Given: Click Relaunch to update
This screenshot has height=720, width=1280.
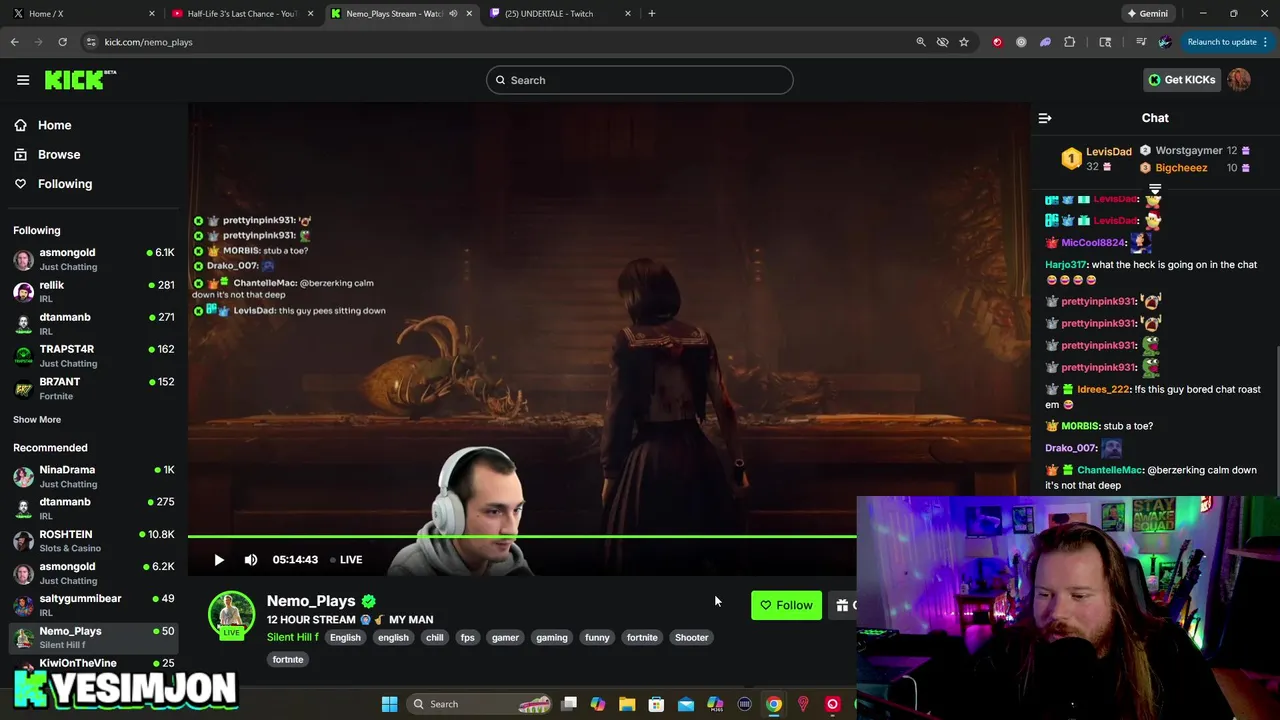Looking at the screenshot, I should (x=1227, y=42).
